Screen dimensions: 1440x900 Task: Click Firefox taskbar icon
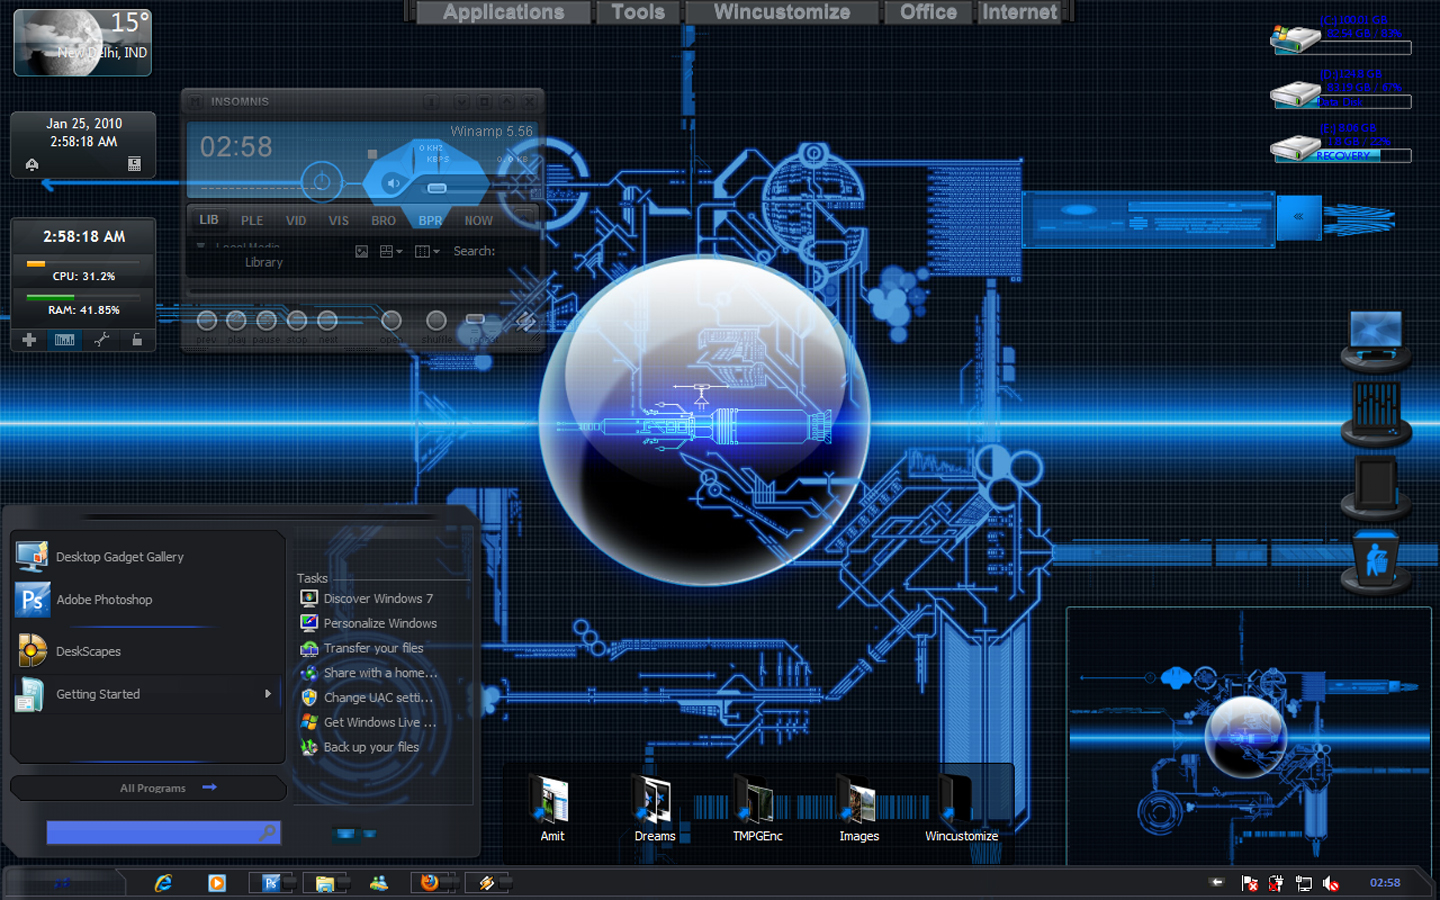[430, 883]
